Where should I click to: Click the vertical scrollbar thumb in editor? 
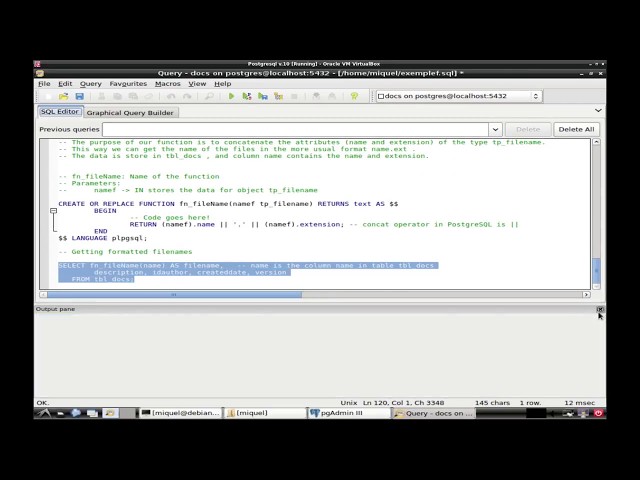click(596, 270)
